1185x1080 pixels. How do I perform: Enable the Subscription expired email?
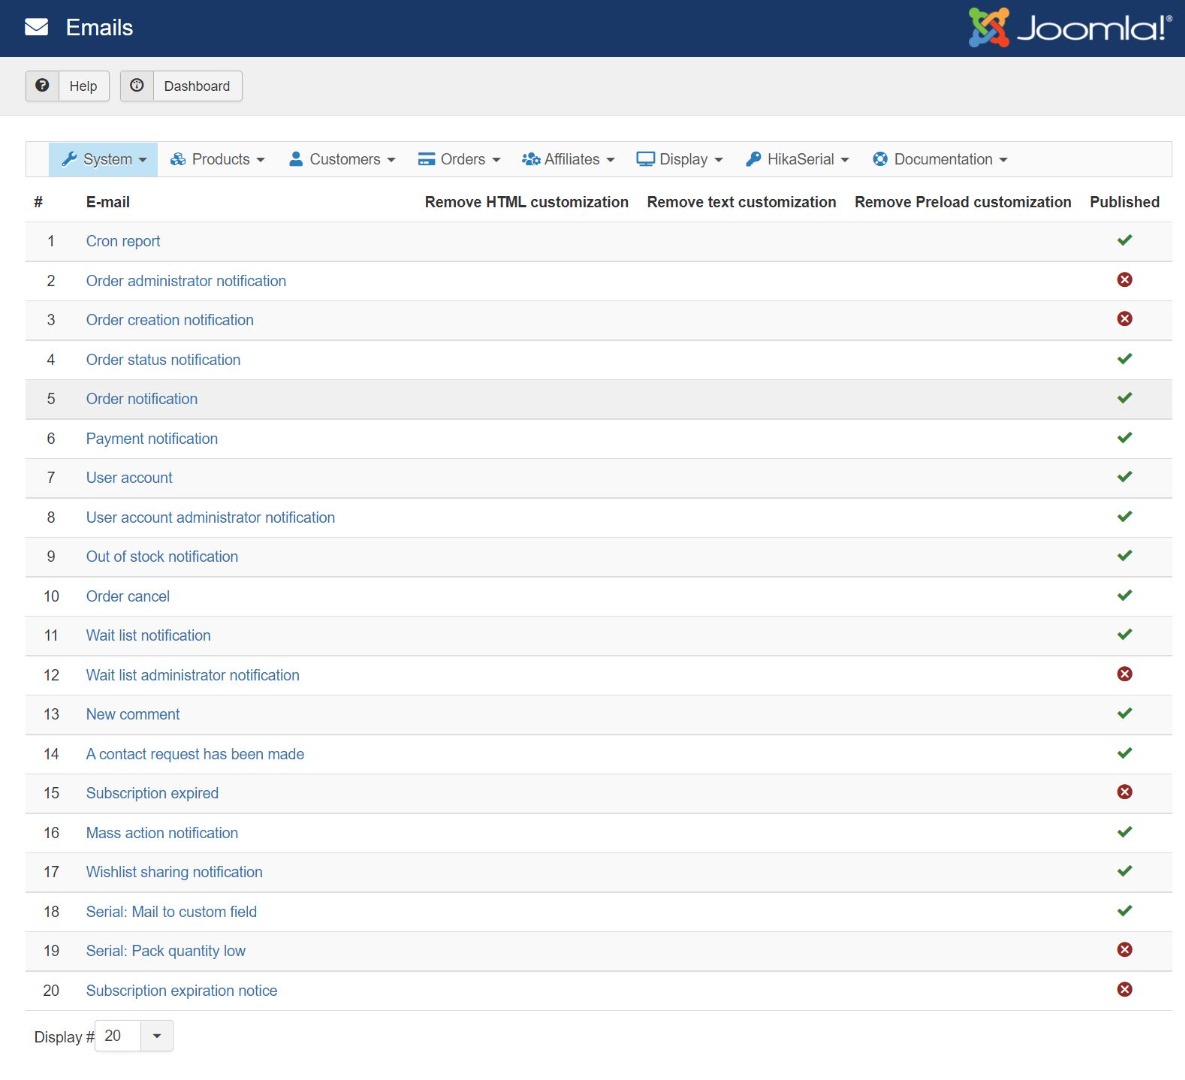click(x=1124, y=792)
